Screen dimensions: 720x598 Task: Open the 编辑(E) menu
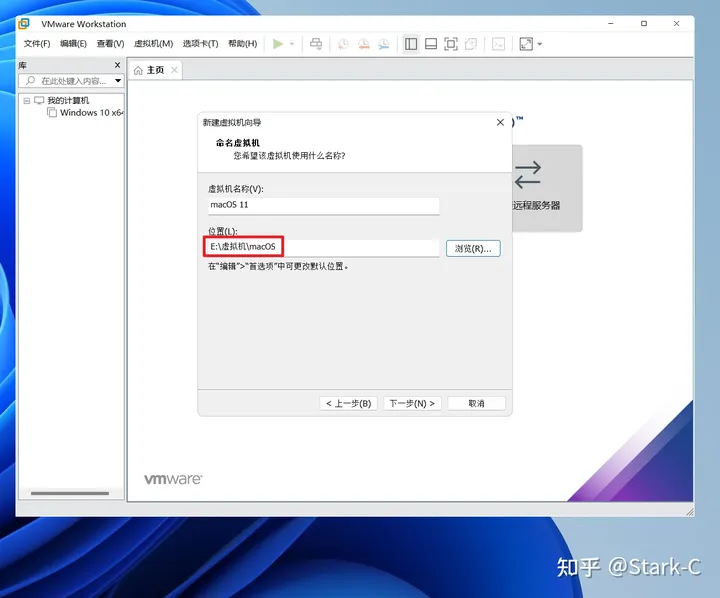73,44
